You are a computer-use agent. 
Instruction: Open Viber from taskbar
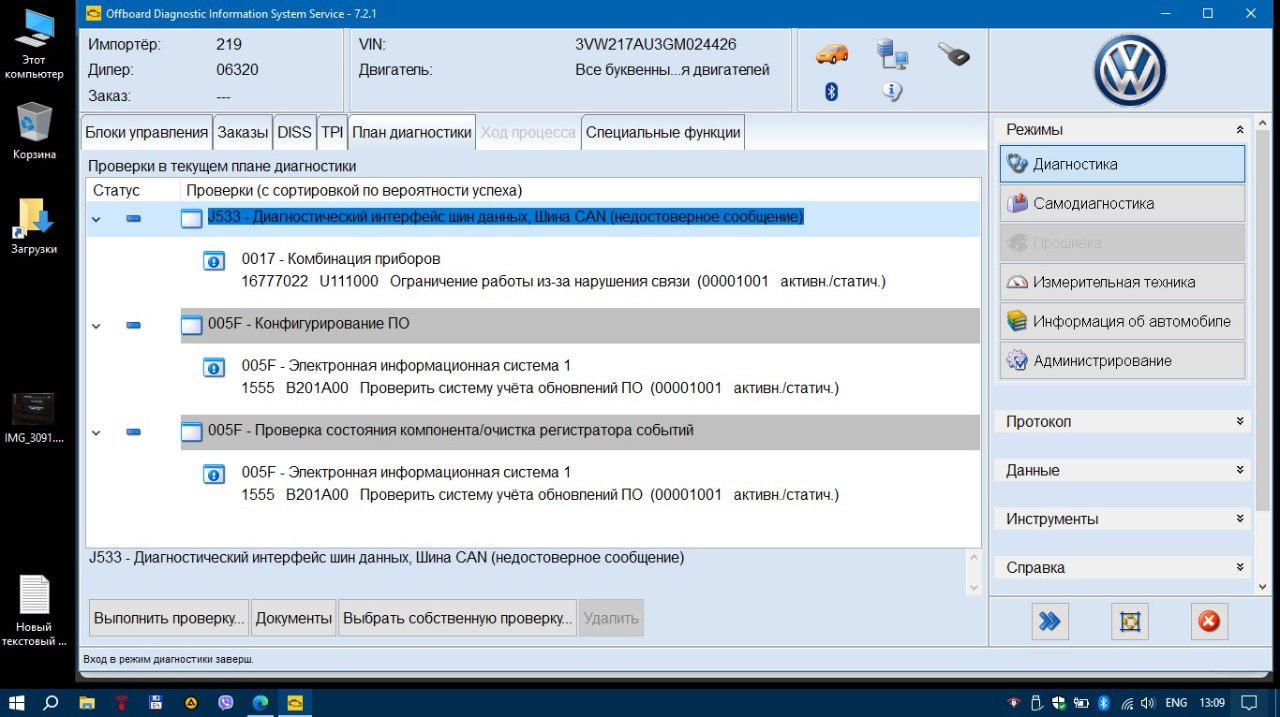click(x=225, y=703)
